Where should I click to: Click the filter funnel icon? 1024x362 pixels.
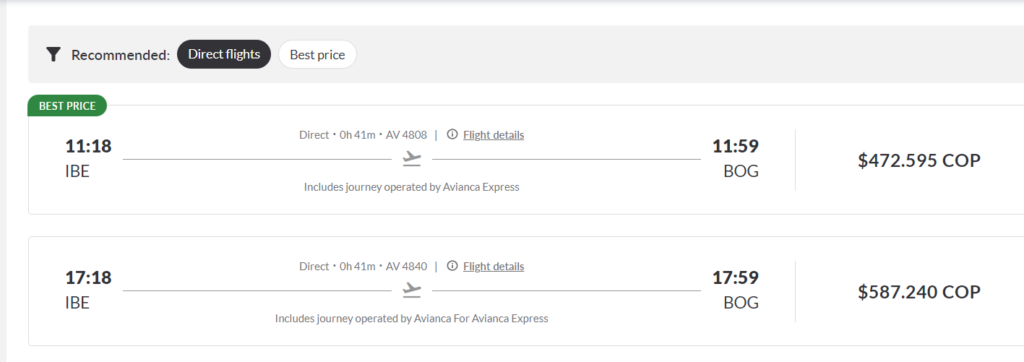54,54
